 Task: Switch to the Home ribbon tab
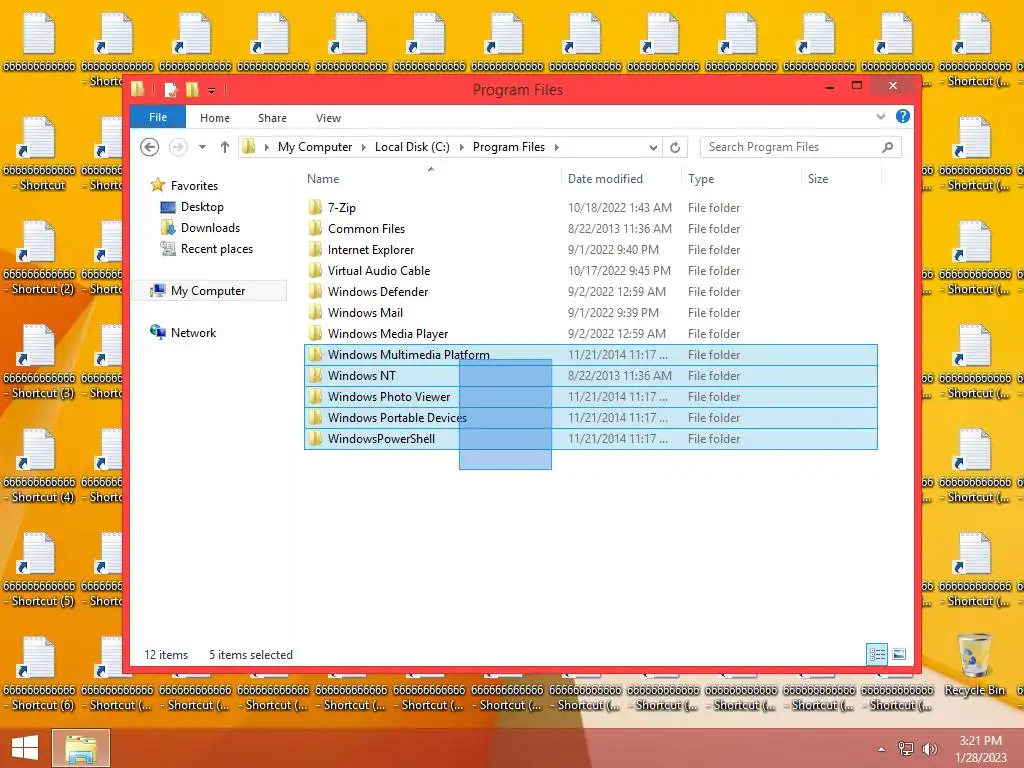pos(215,118)
